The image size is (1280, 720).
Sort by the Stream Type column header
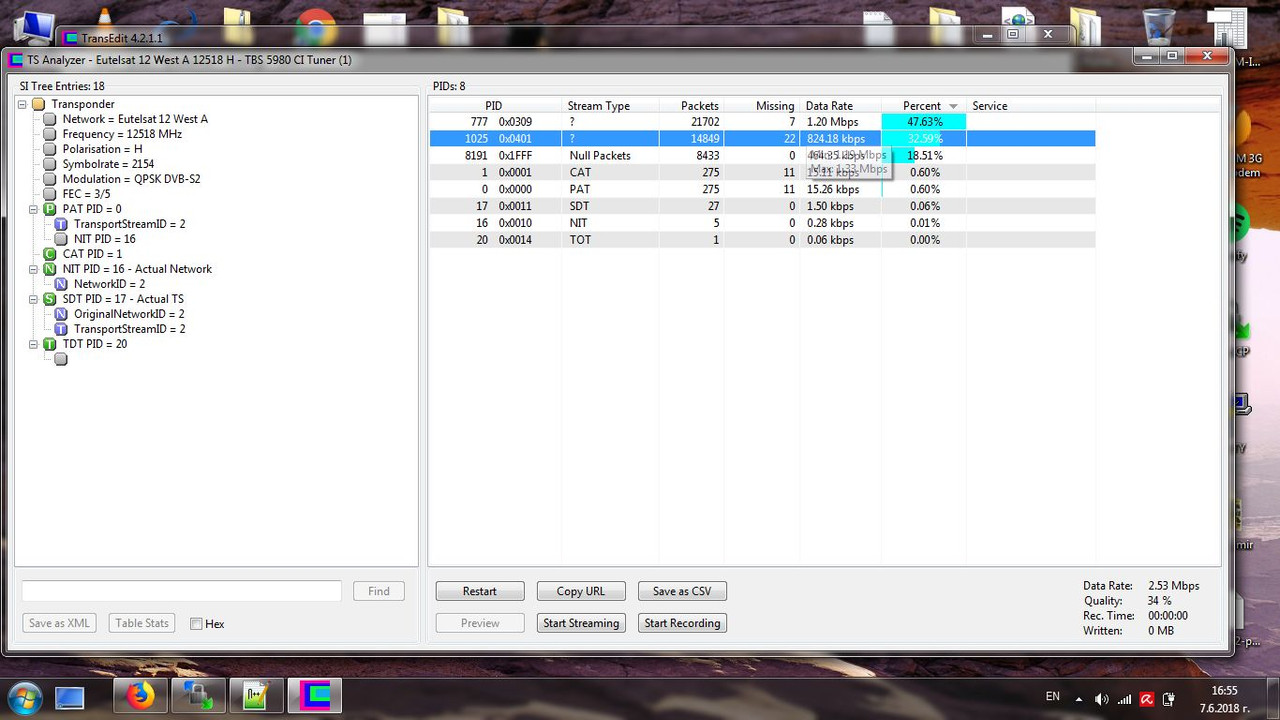click(x=609, y=105)
